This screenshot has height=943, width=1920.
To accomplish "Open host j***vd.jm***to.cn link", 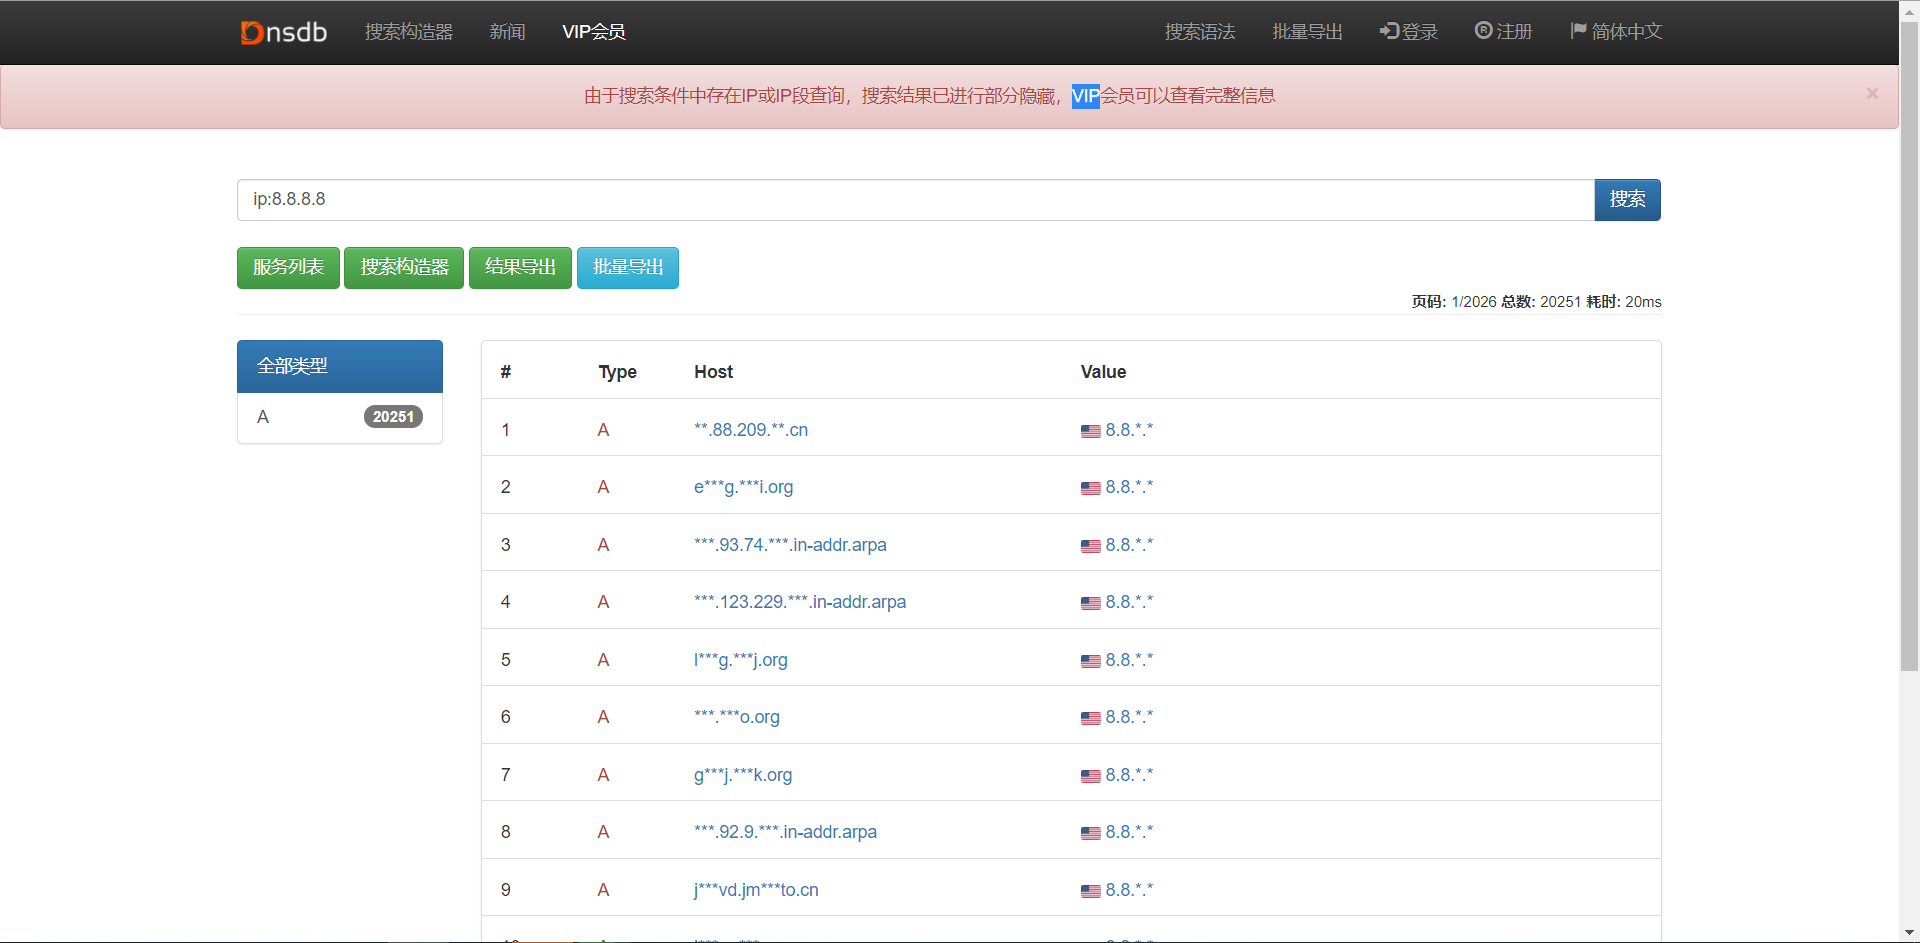I will pyautogui.click(x=756, y=890).
